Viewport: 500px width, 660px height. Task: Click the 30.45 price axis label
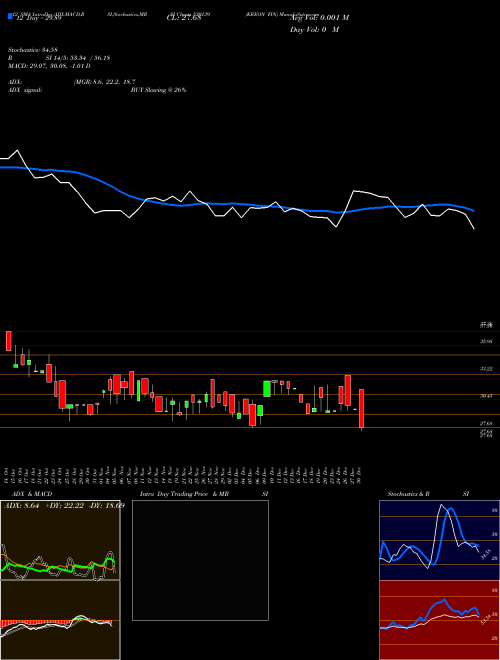[486, 396]
